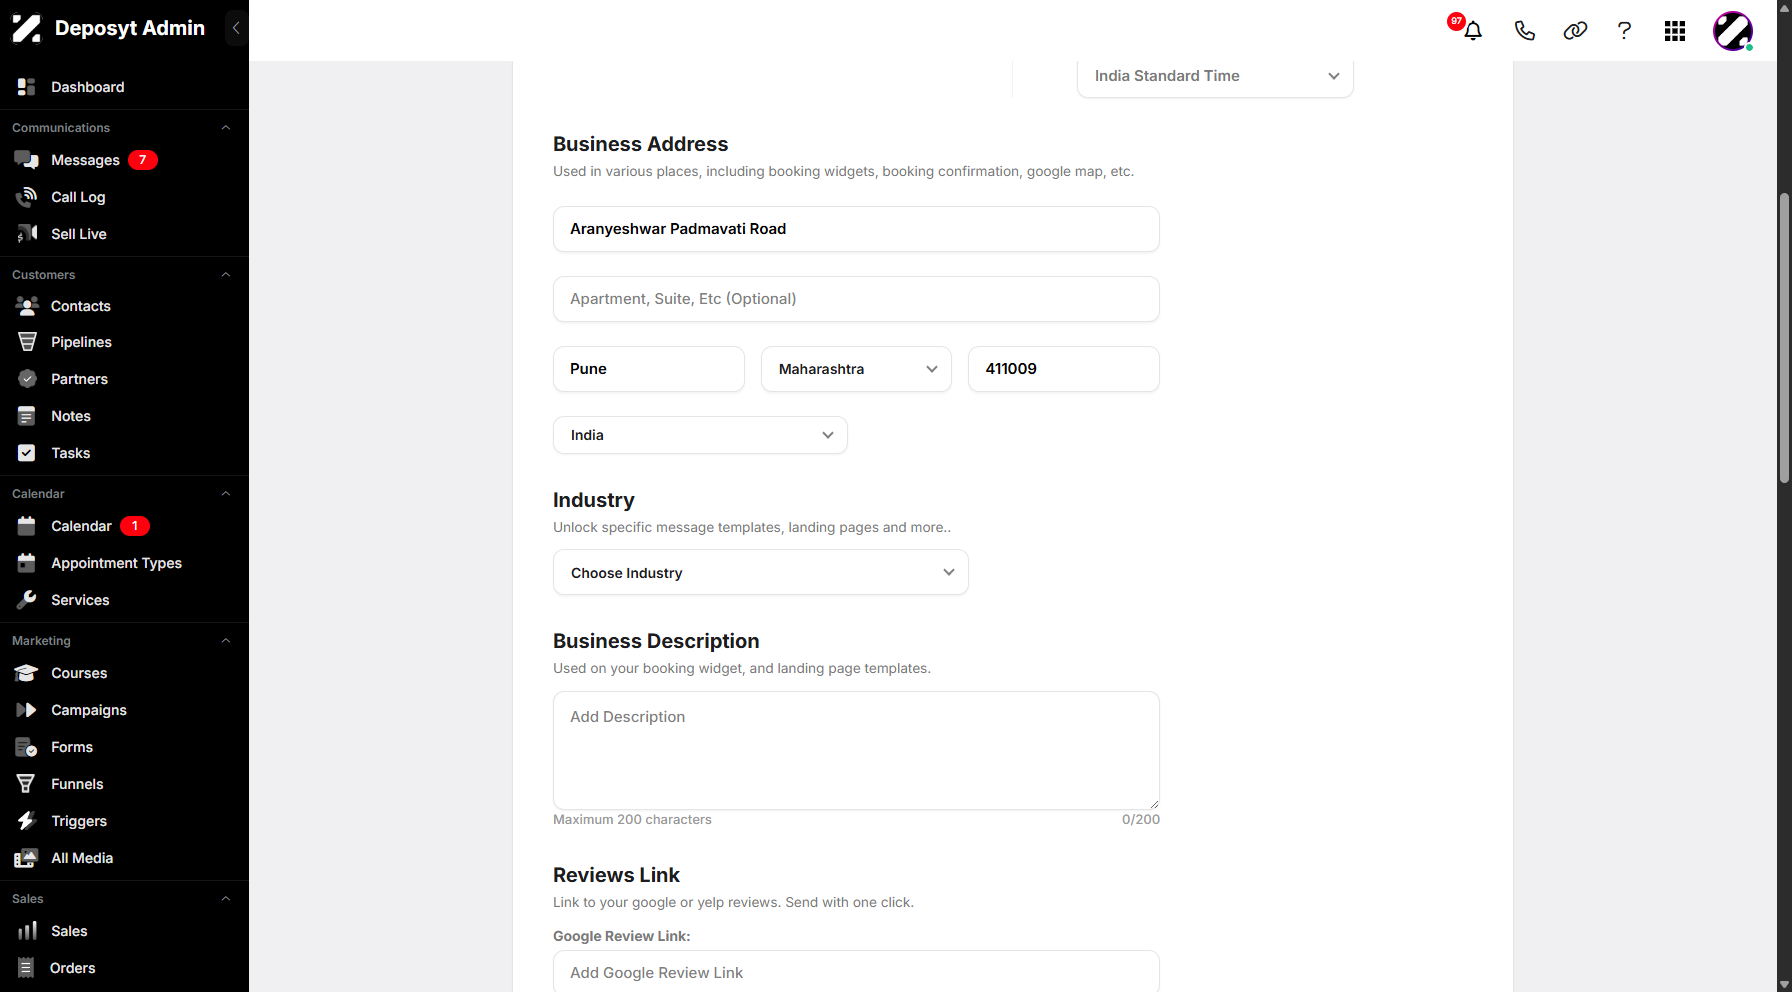Open the India country dropdown
The height and width of the screenshot is (992, 1792).
pos(700,435)
